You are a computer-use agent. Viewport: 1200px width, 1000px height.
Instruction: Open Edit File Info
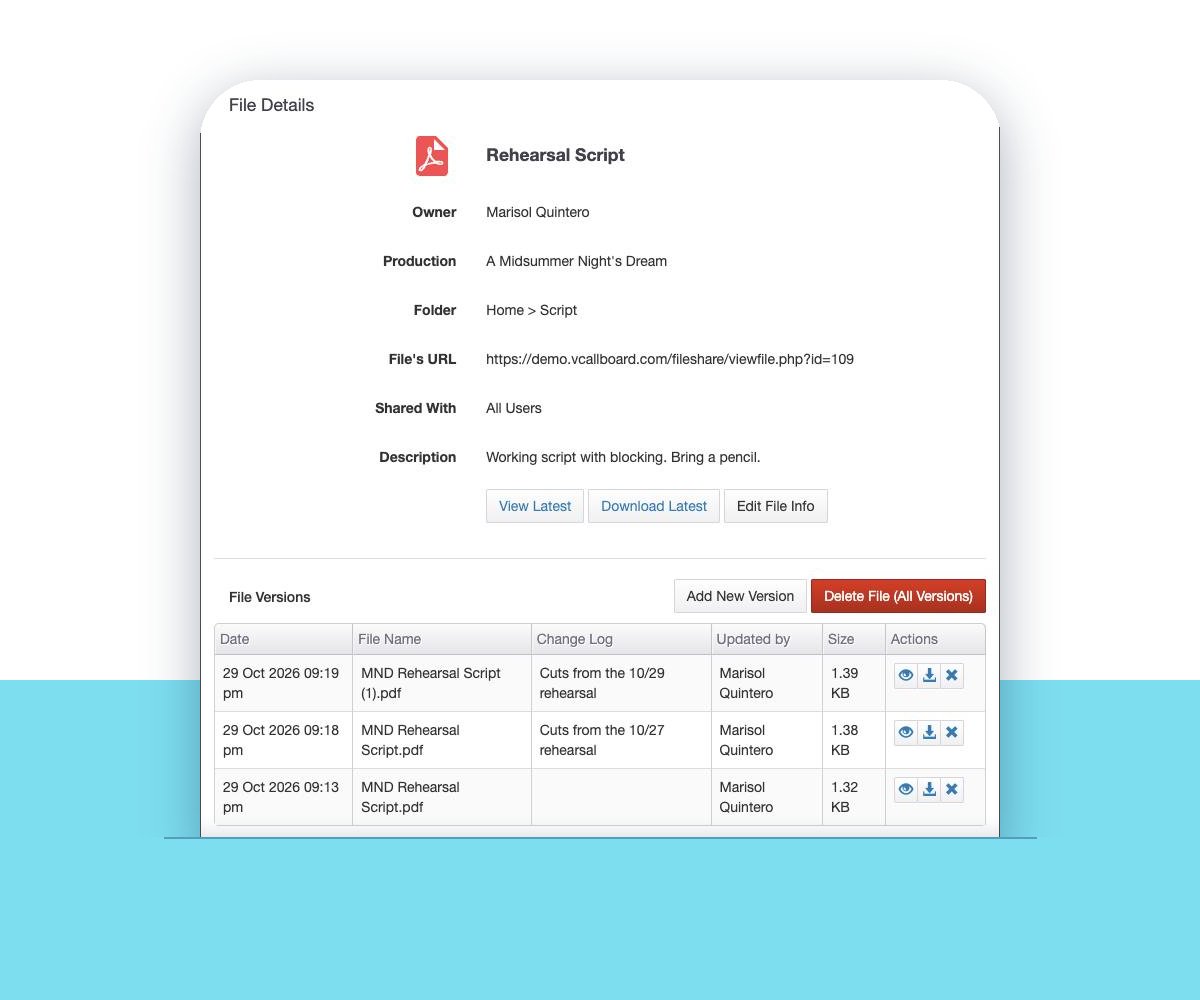pyautogui.click(x=776, y=506)
